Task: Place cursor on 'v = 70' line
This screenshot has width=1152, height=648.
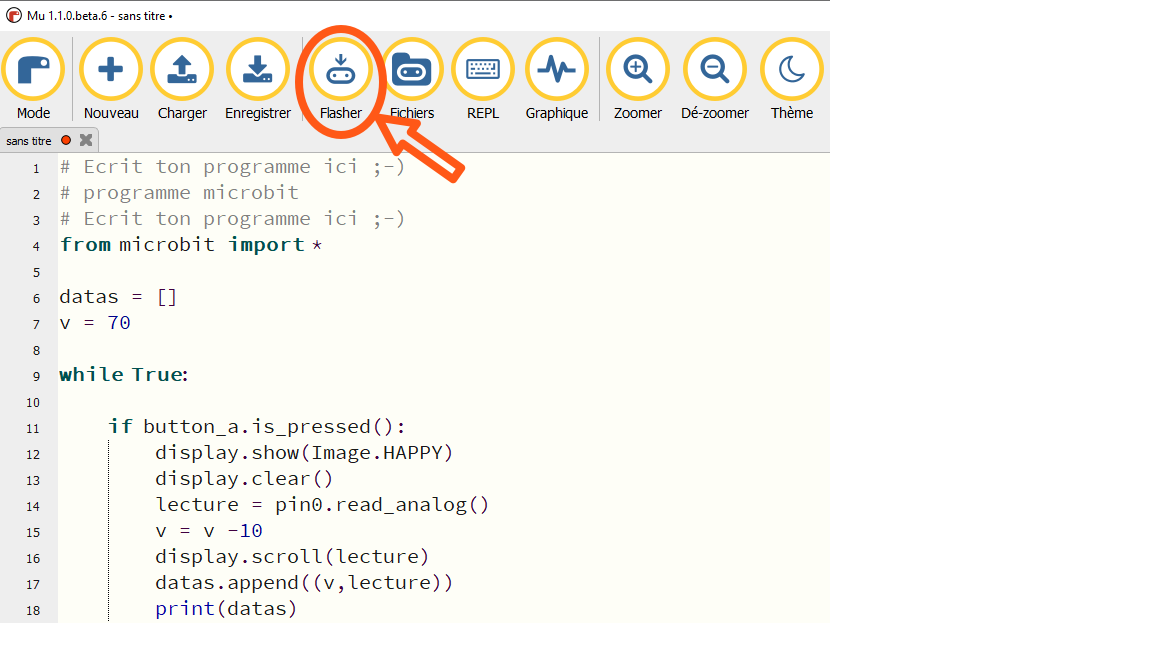Action: pyautogui.click(x=95, y=323)
